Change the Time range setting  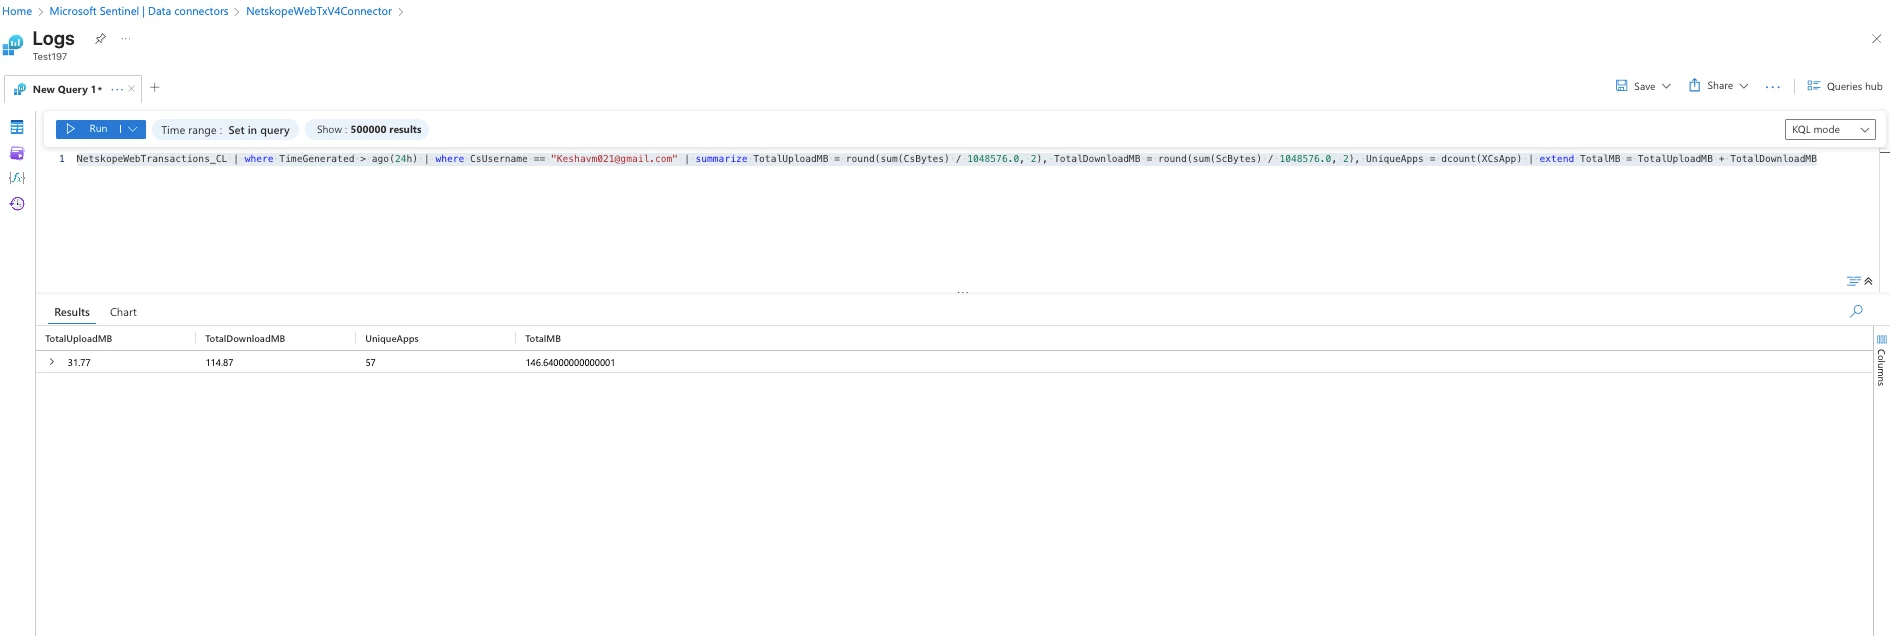click(225, 130)
